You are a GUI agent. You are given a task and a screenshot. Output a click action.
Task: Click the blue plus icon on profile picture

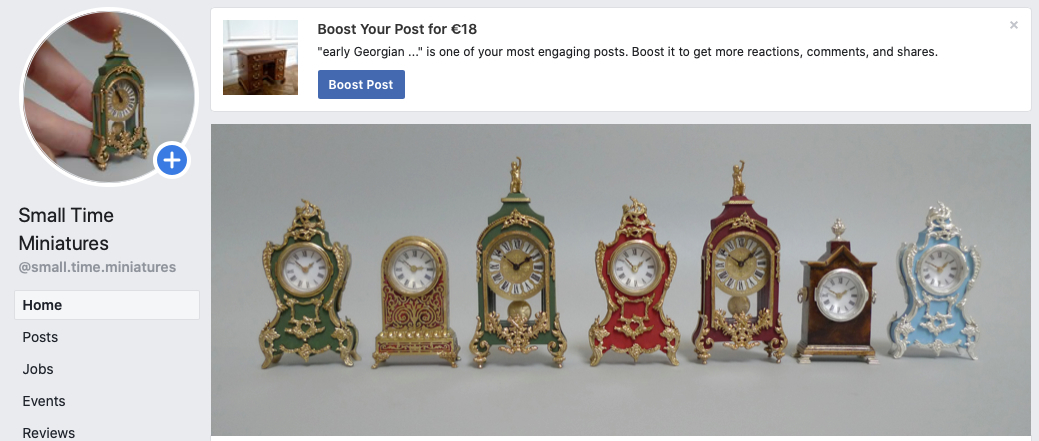(172, 160)
